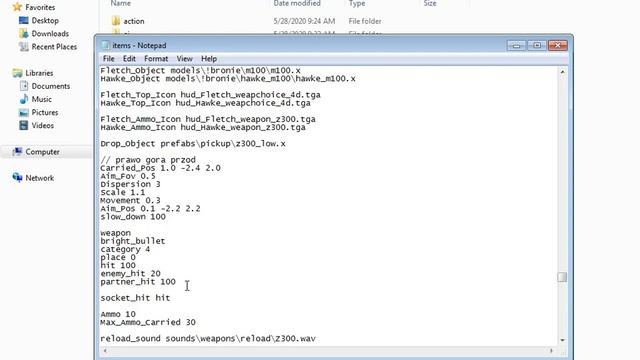This screenshot has width=640, height=360.
Task: Click the Libraries icon in sidebar
Action: tap(17, 73)
